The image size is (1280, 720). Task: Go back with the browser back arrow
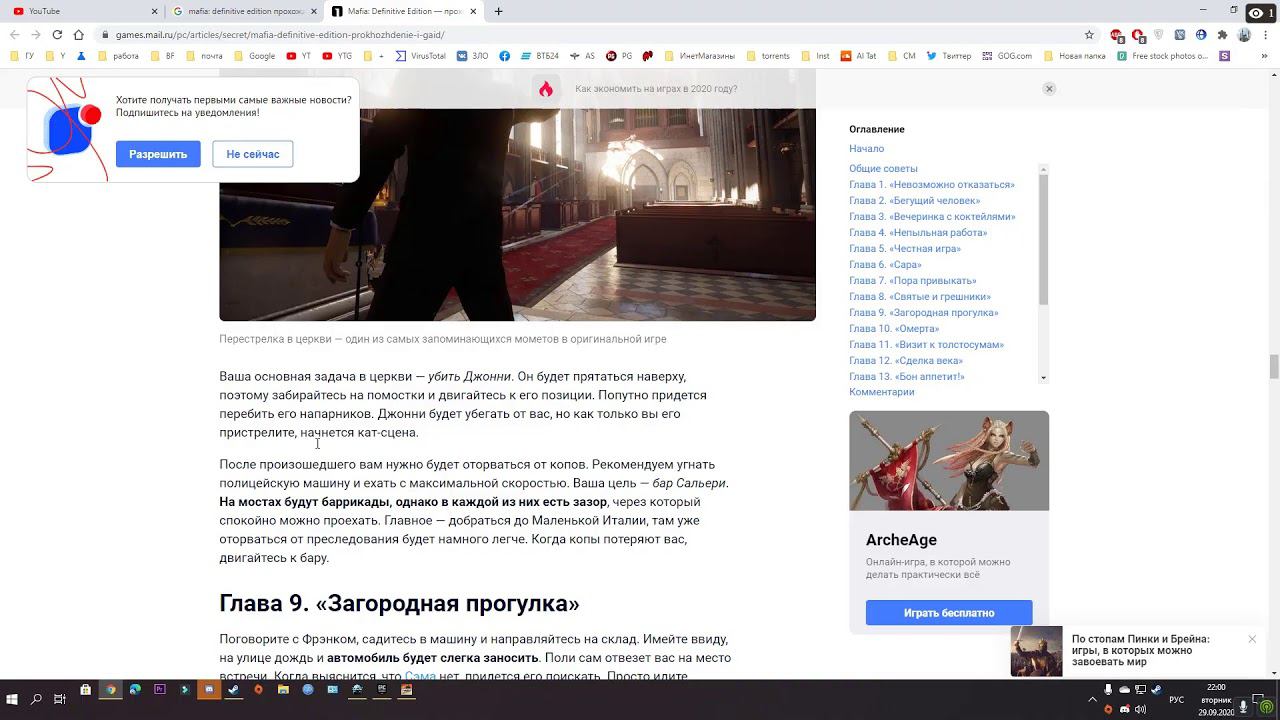point(14,34)
